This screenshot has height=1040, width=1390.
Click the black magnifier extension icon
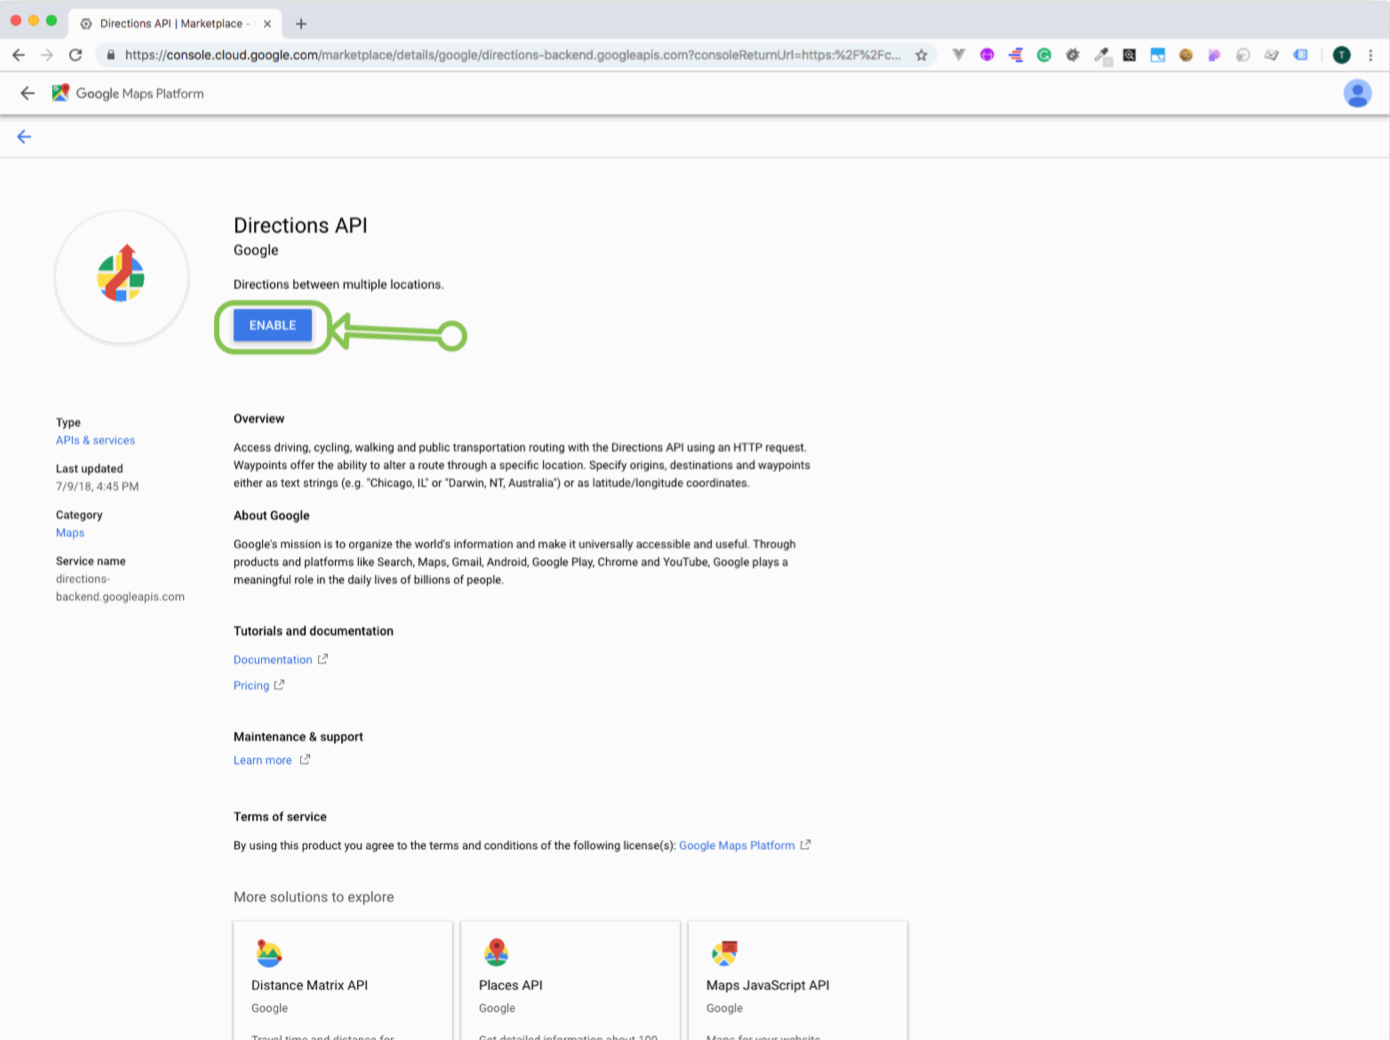click(x=1129, y=55)
